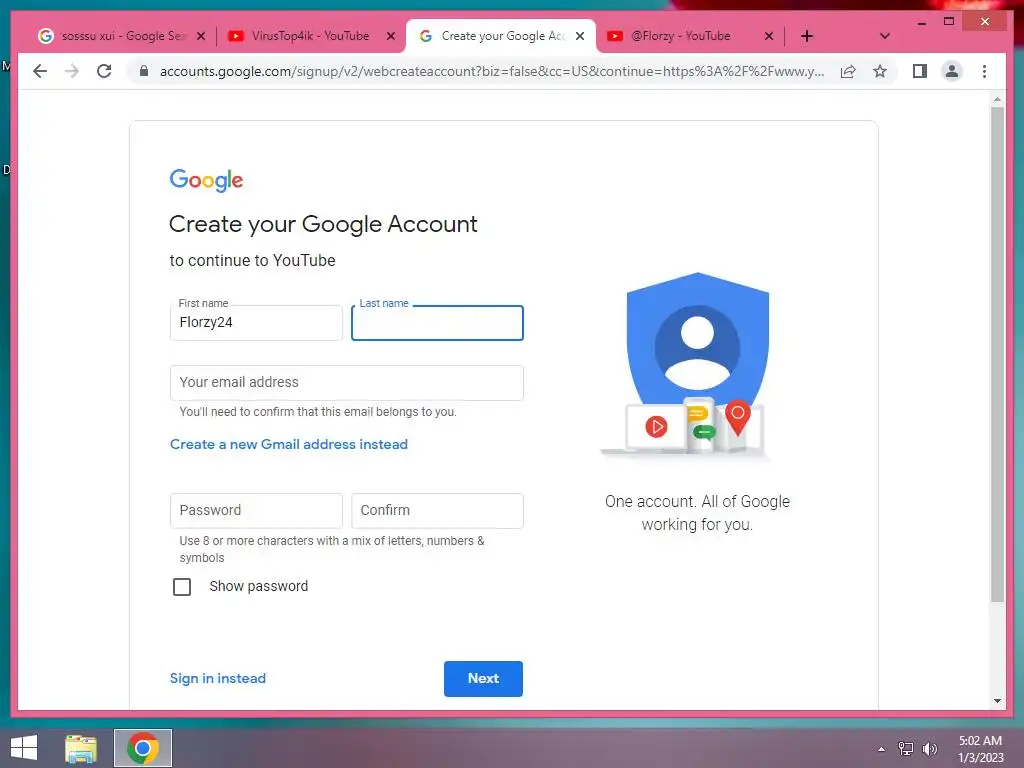This screenshot has width=1024, height=768.
Task: Maximize the Chrome window
Action: [x=949, y=22]
